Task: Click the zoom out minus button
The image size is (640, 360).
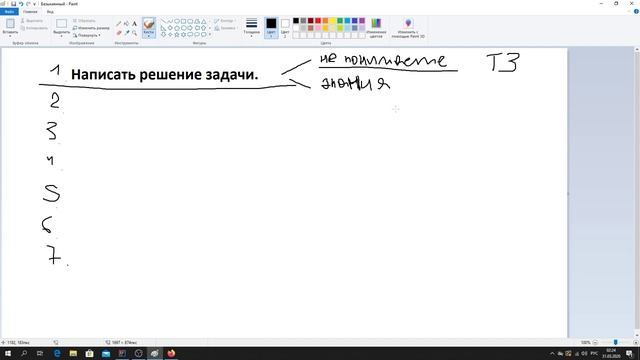Action: pos(595,342)
